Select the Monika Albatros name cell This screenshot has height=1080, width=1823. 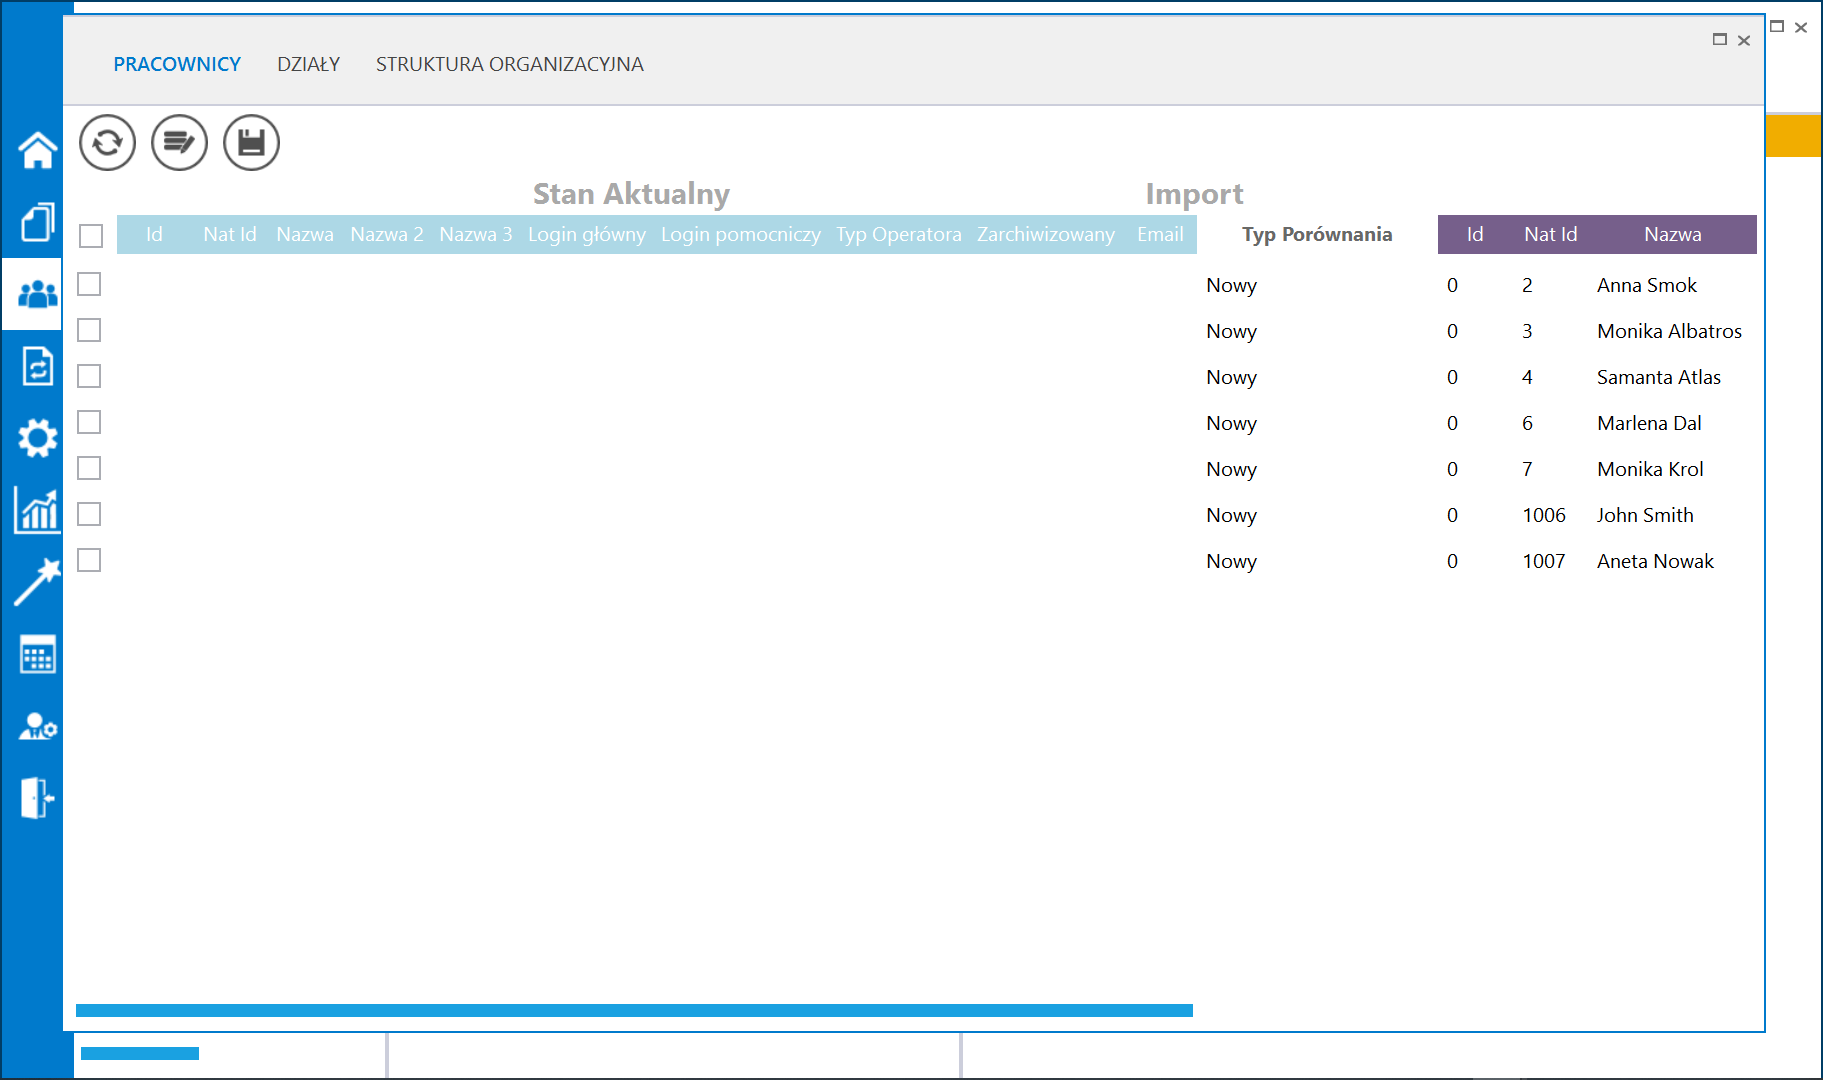click(1669, 331)
